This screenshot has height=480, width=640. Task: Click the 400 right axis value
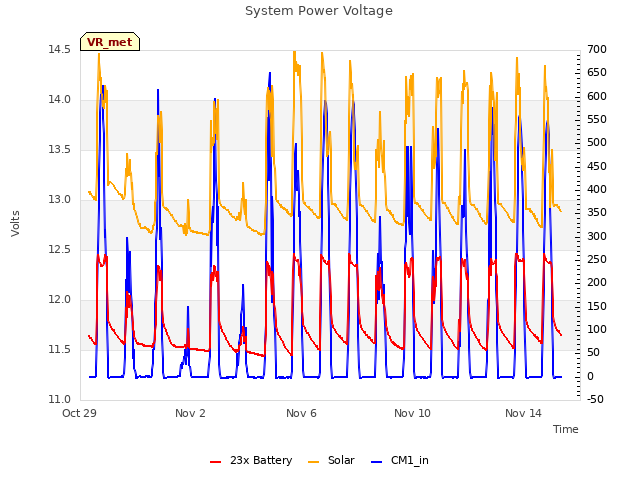tap(597, 189)
